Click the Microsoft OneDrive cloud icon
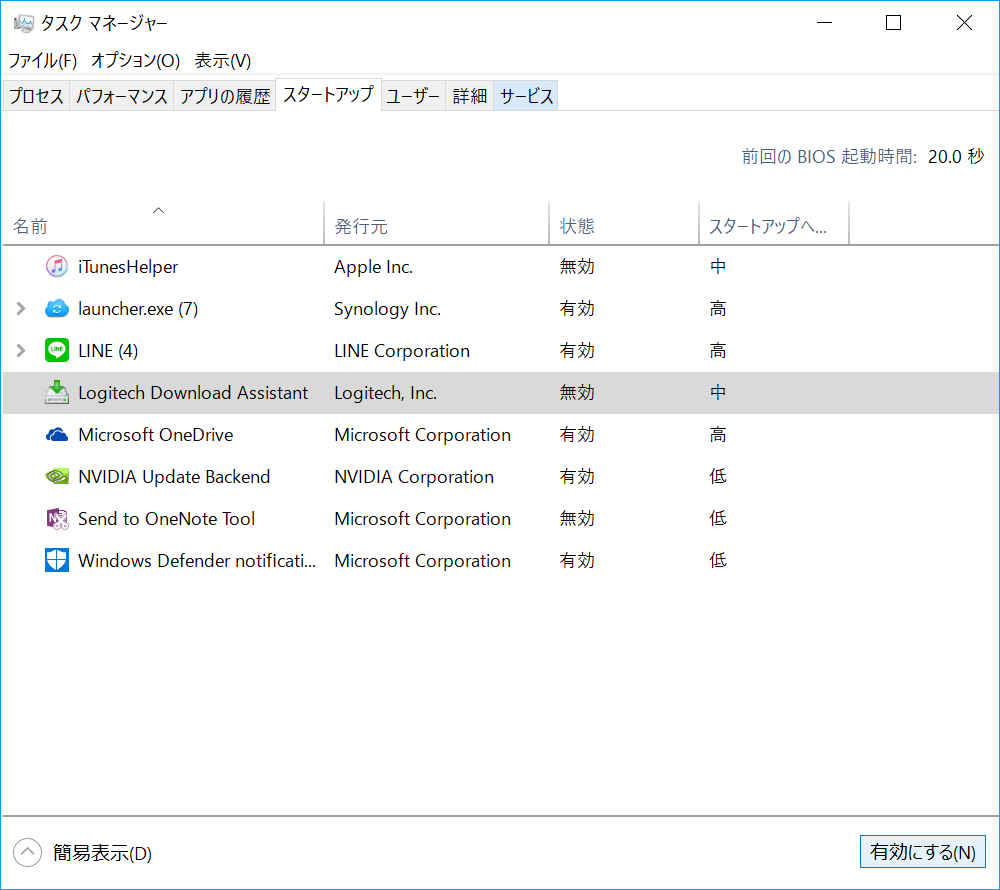The image size is (1000, 890). (57, 435)
